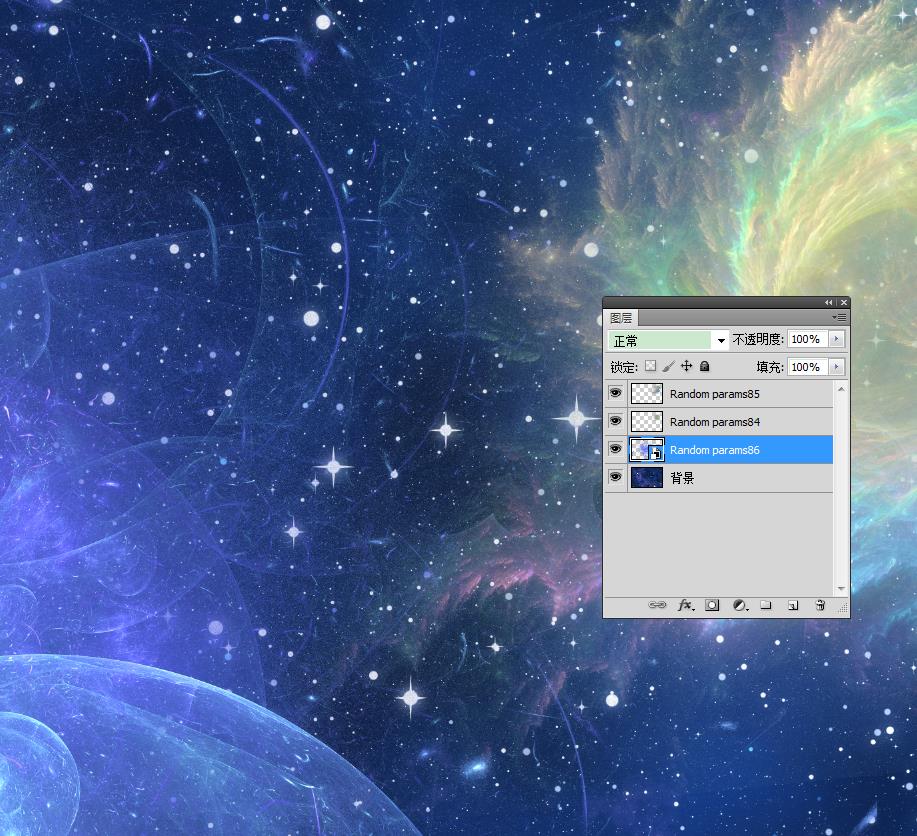This screenshot has height=836, width=917.
Task: Click the 填充 label
Action: click(x=770, y=367)
